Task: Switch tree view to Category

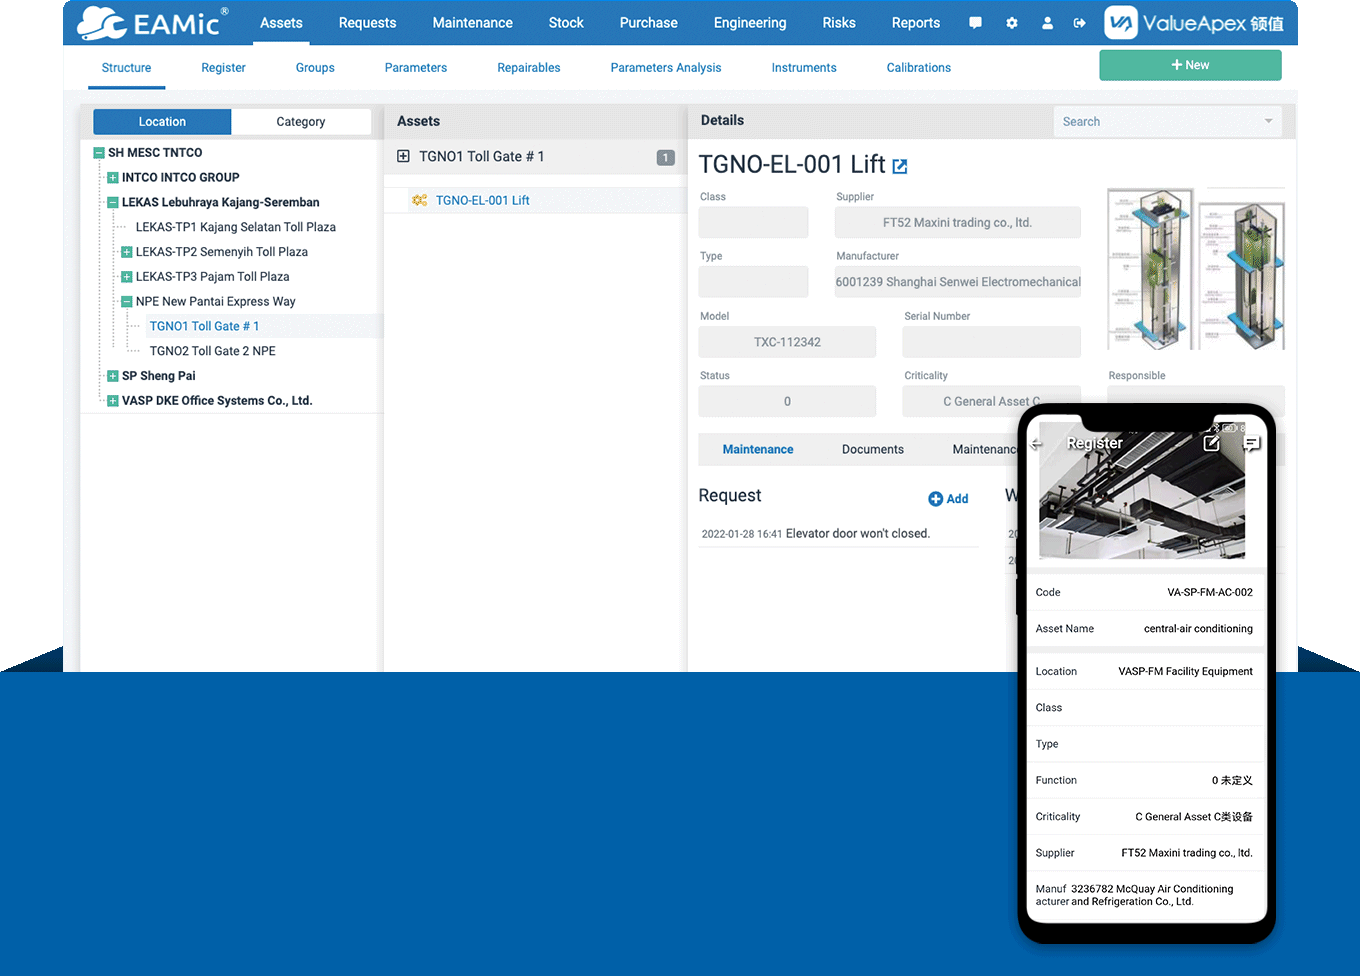Action: click(x=300, y=120)
